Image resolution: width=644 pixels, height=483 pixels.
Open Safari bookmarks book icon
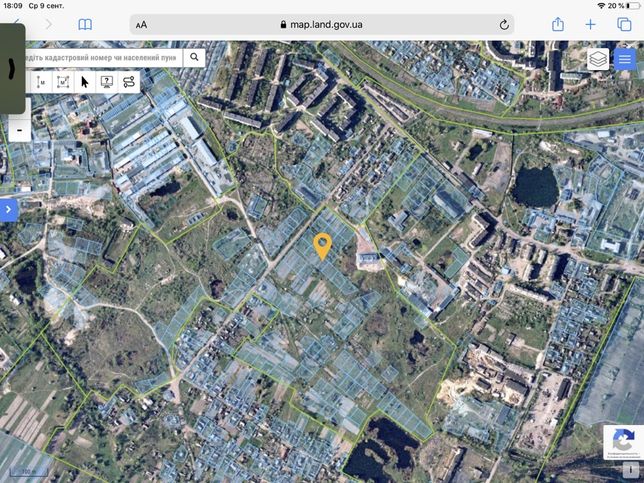(x=85, y=25)
